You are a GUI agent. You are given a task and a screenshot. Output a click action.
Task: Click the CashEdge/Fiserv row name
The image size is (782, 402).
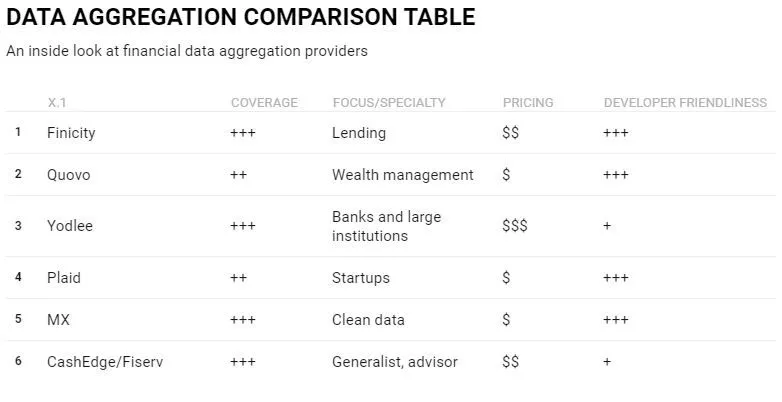pos(105,362)
